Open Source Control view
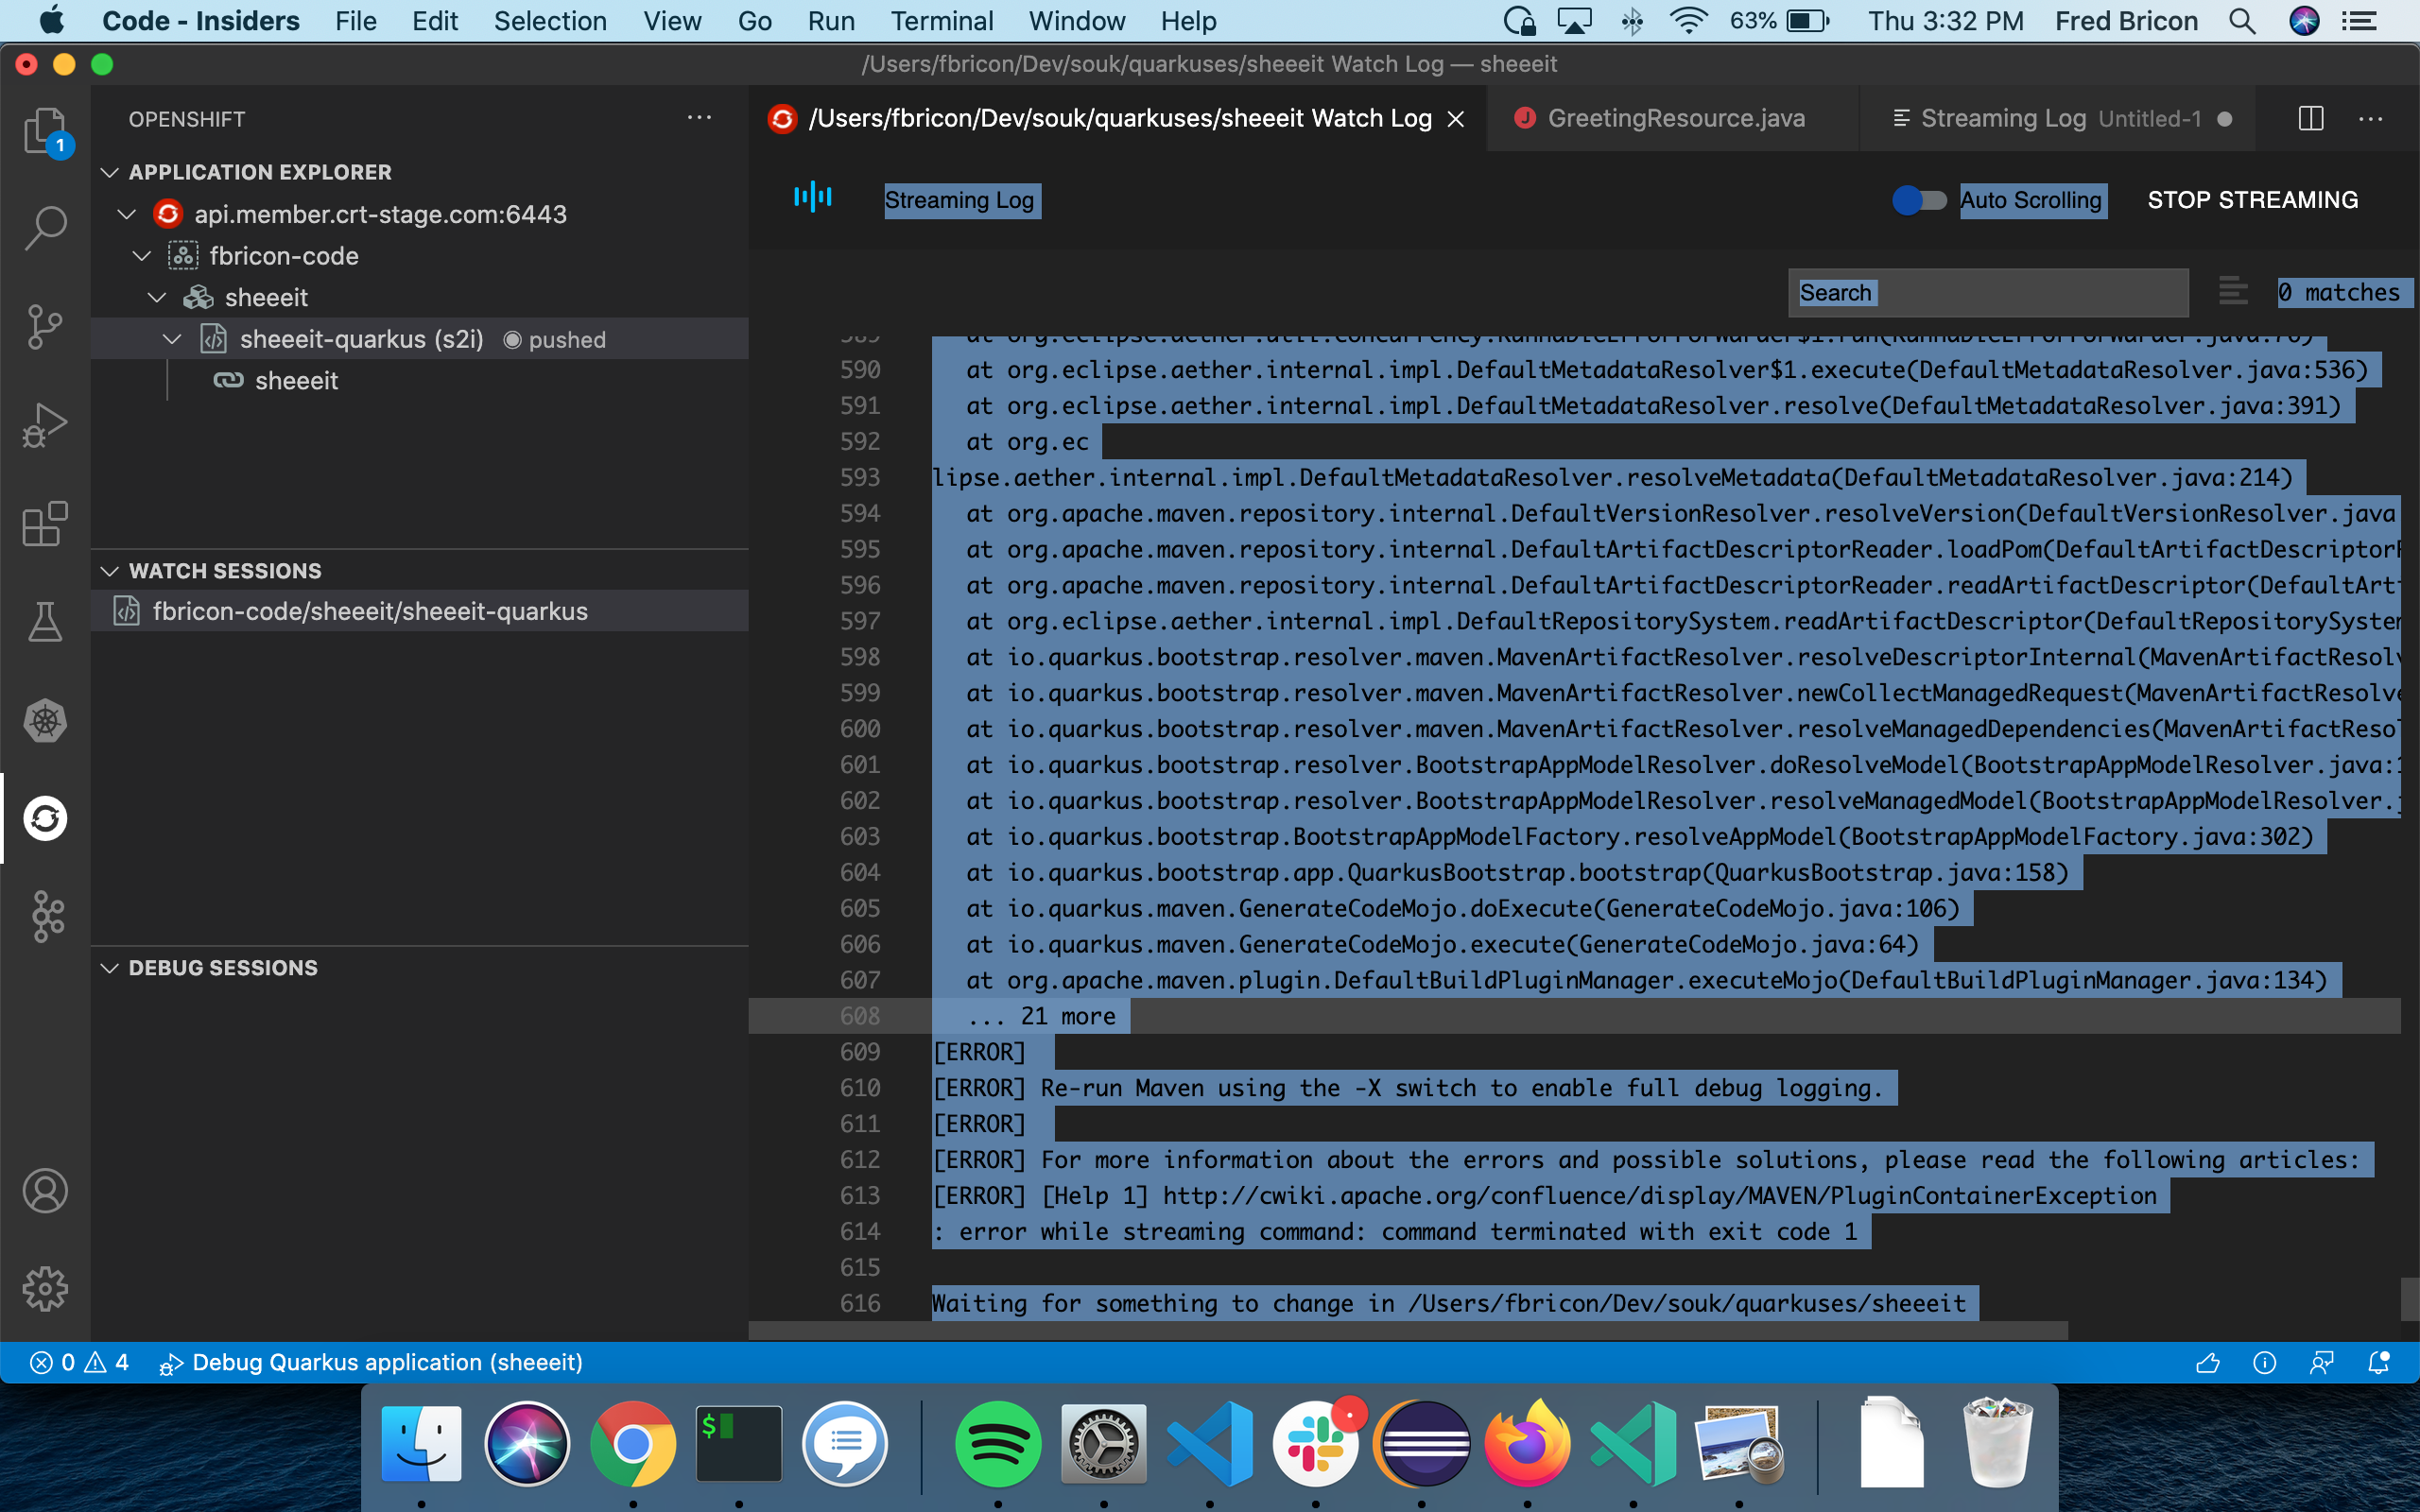This screenshot has width=2420, height=1512. [45, 326]
